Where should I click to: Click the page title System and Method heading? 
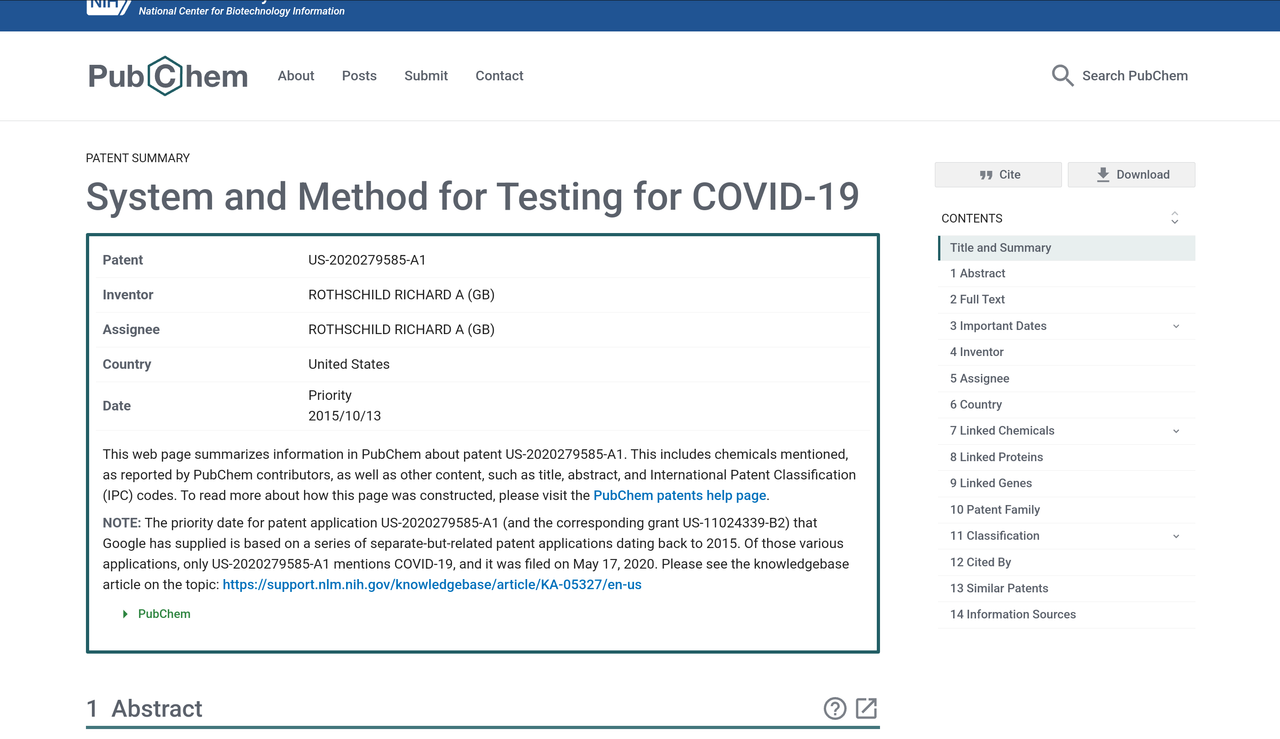473,196
